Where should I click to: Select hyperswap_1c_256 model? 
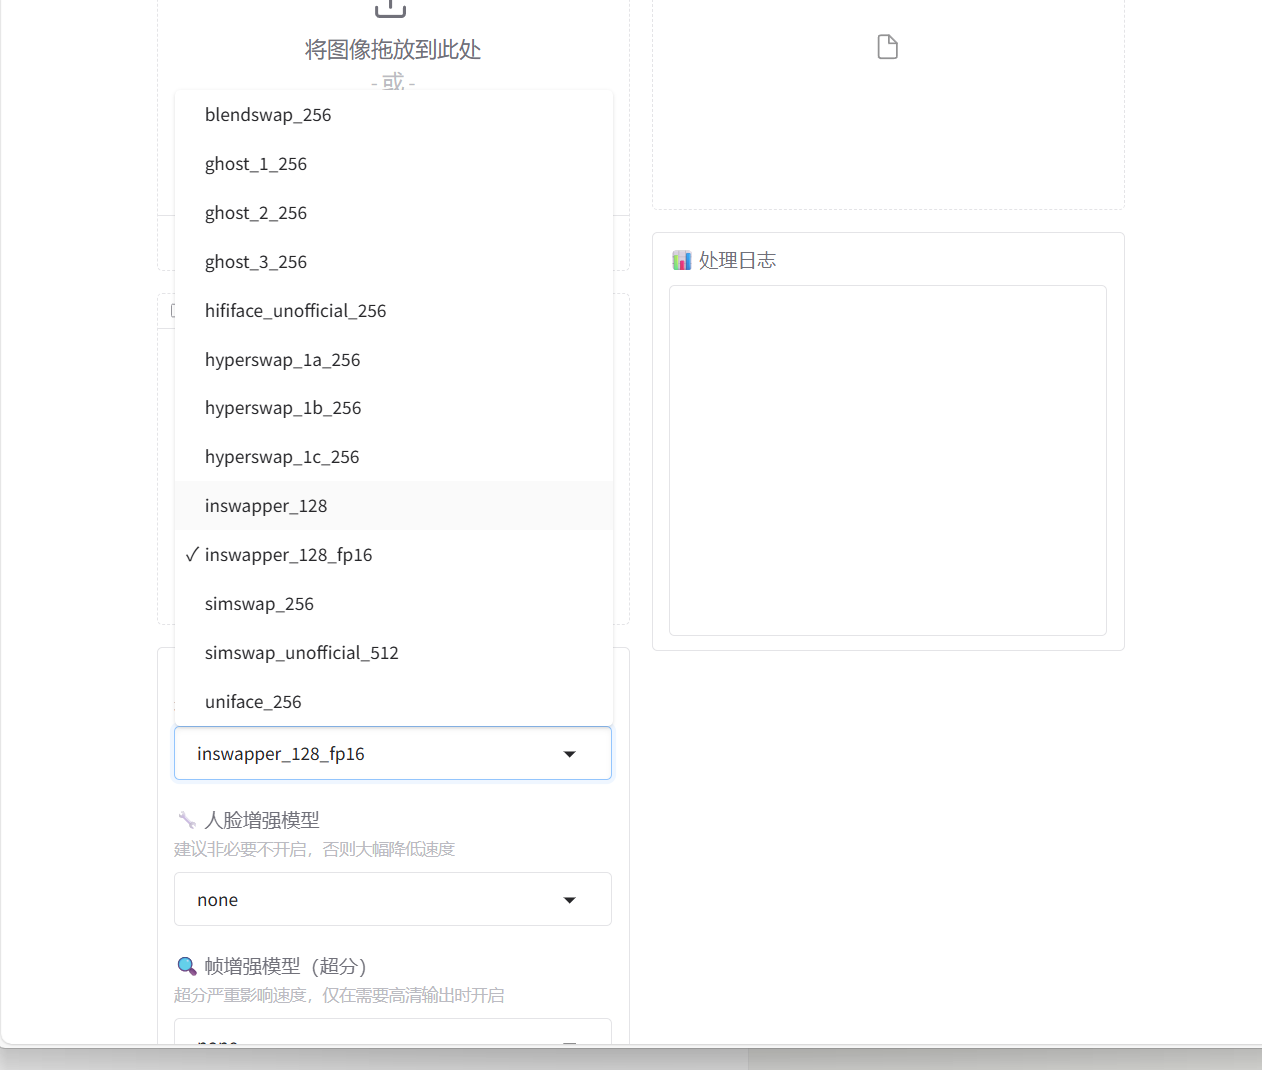tap(282, 457)
